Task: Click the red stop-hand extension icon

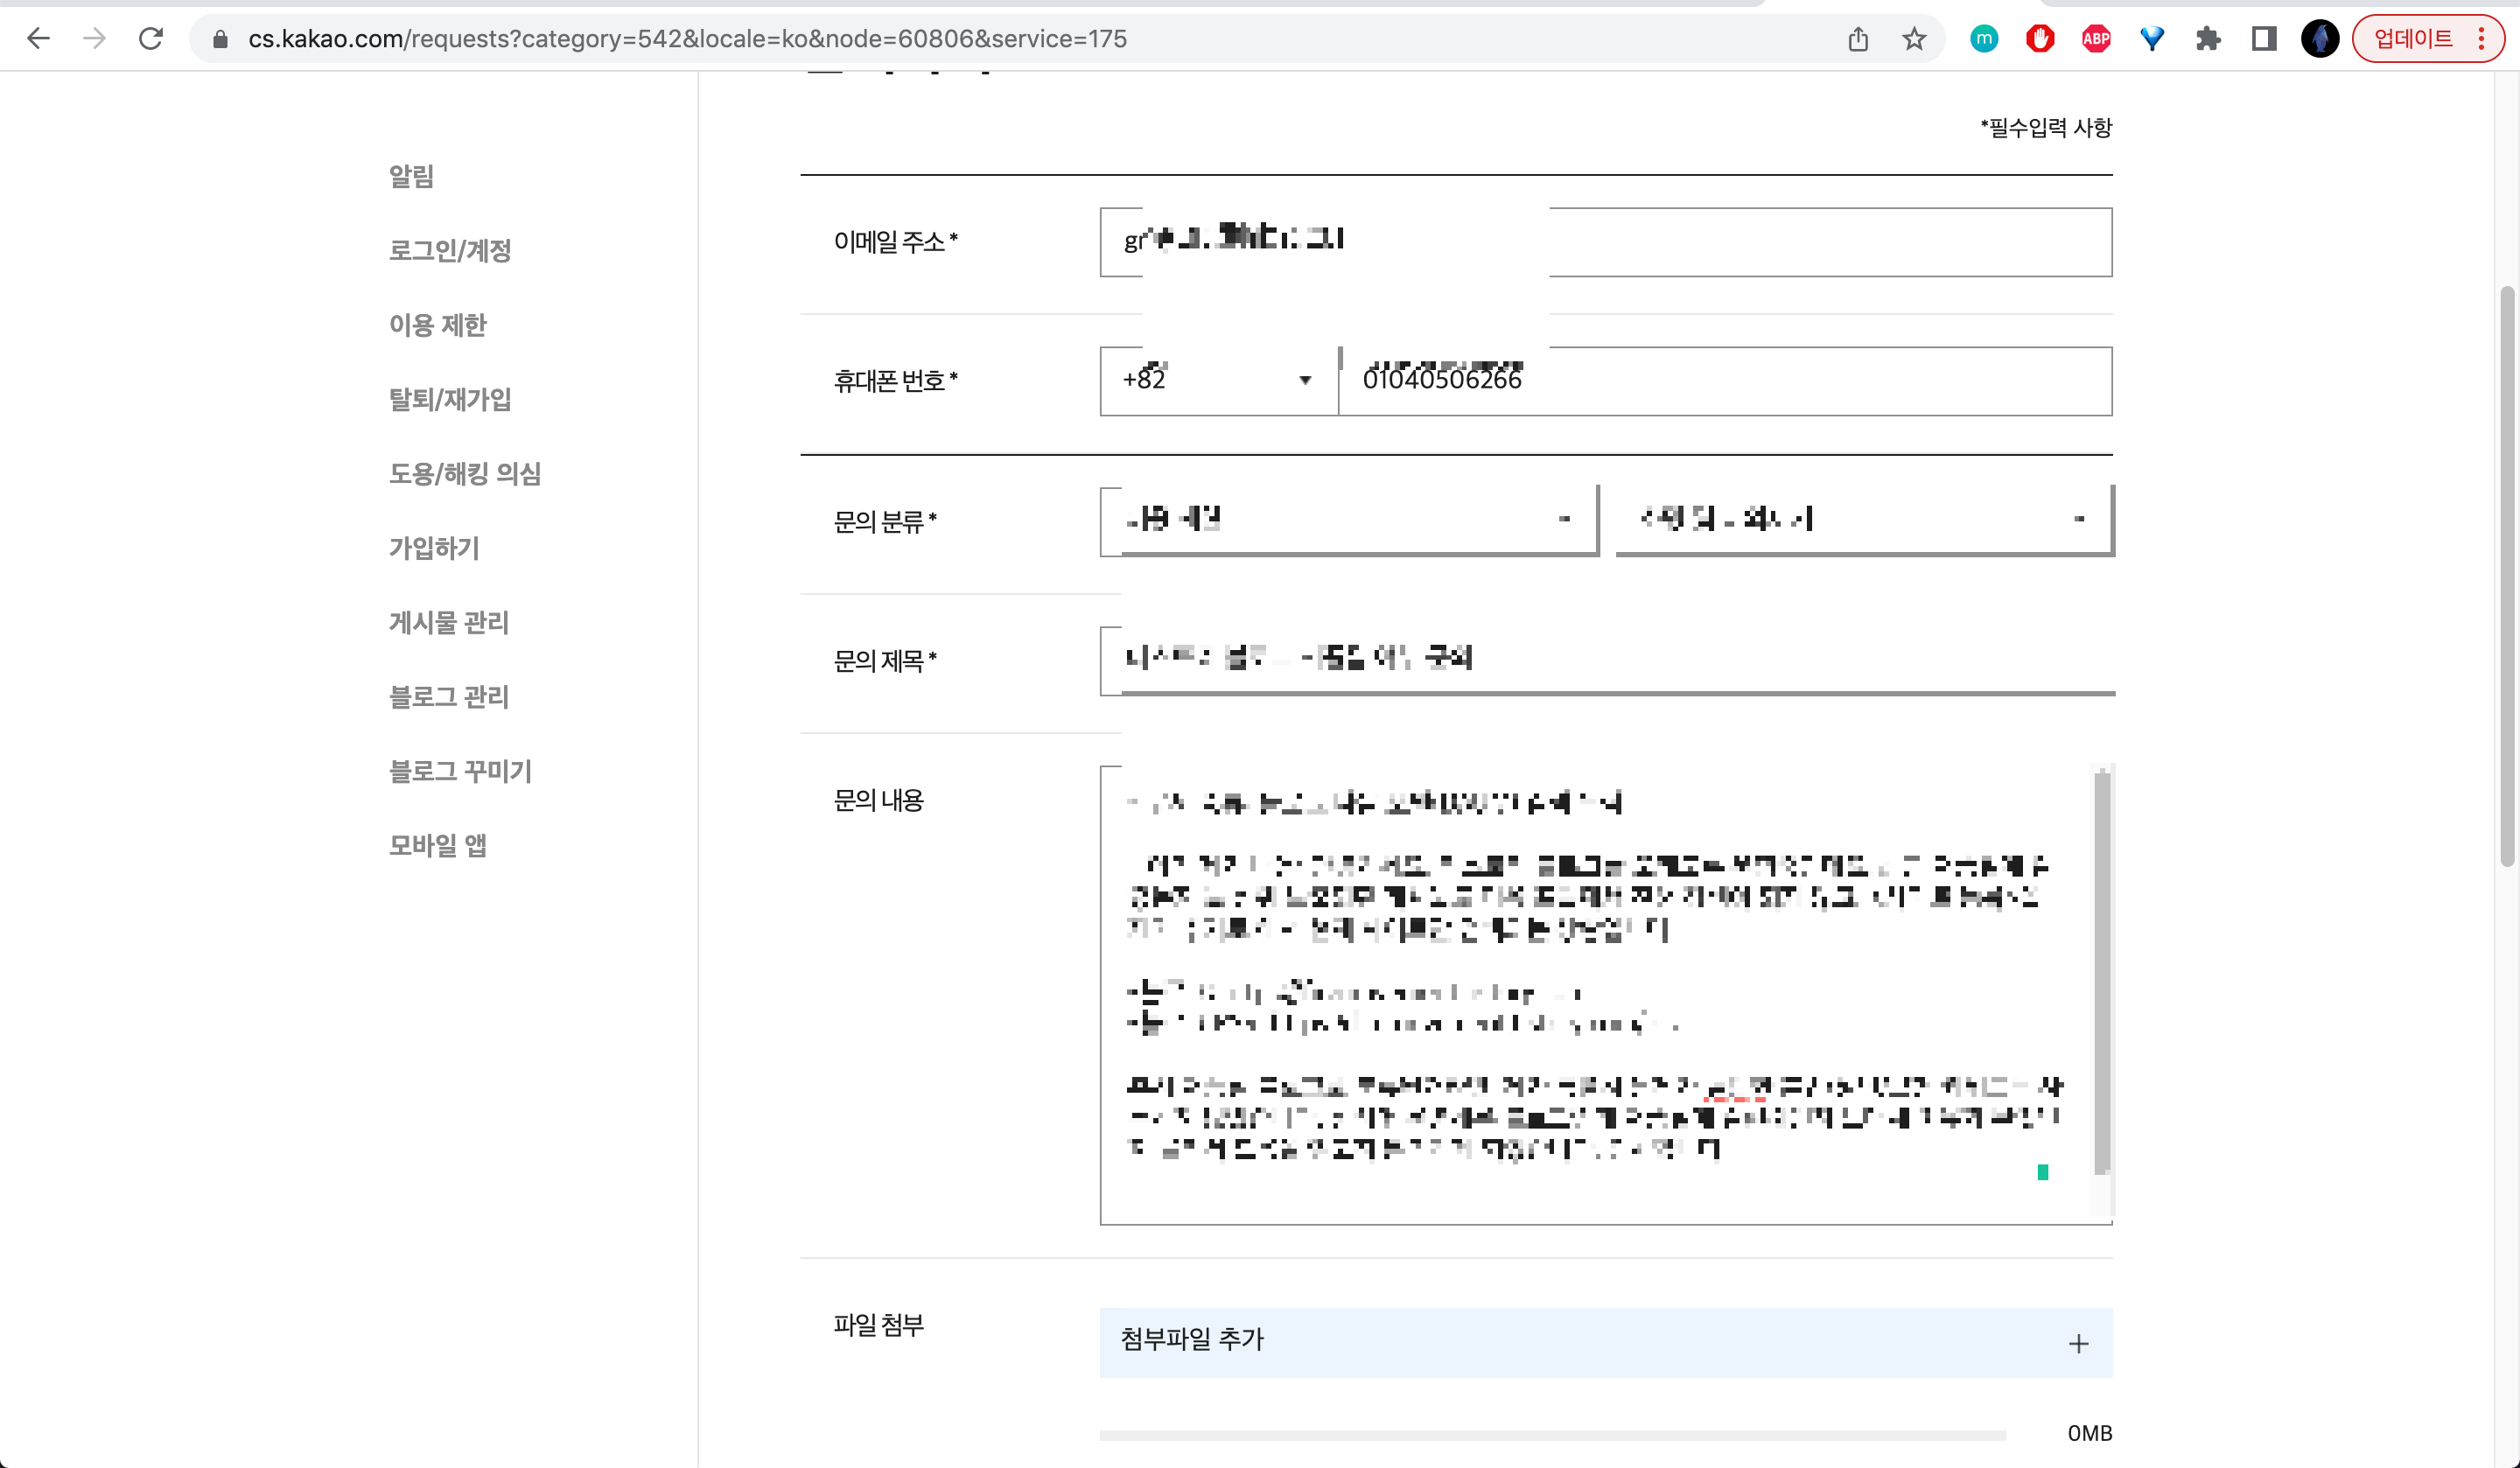Action: pyautogui.click(x=2040, y=39)
